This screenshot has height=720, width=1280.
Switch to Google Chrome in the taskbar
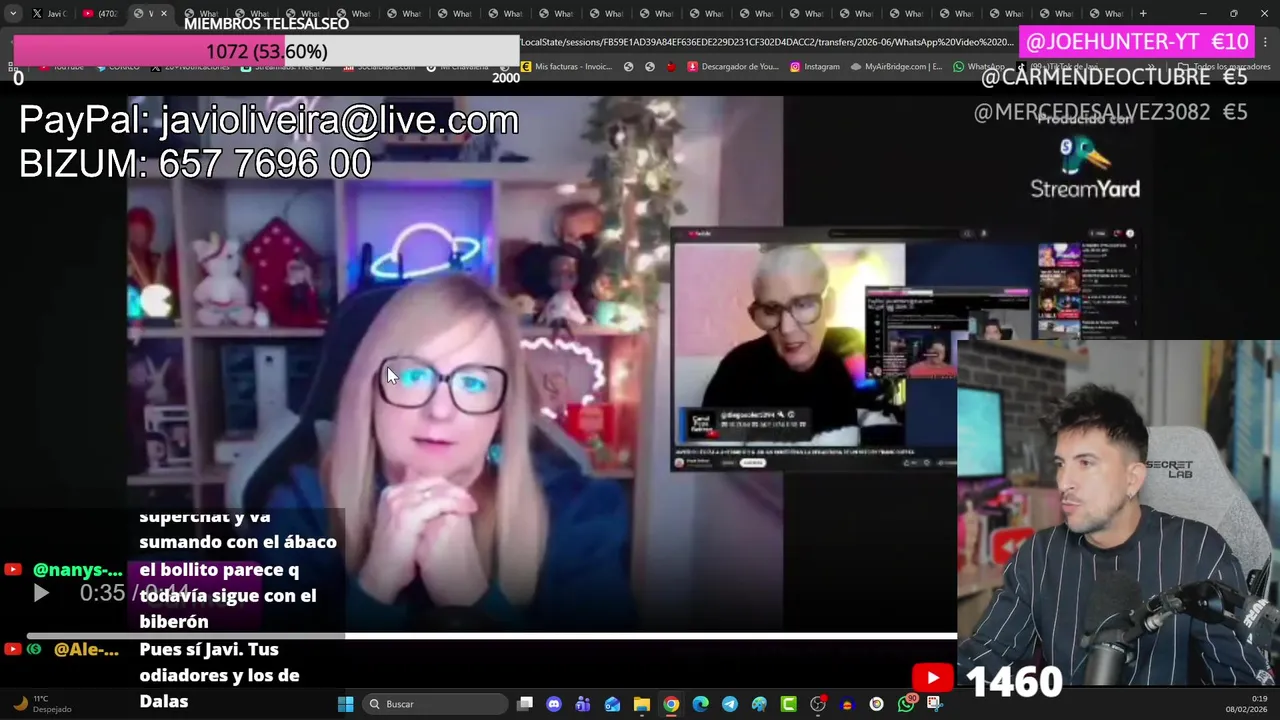[x=671, y=704]
